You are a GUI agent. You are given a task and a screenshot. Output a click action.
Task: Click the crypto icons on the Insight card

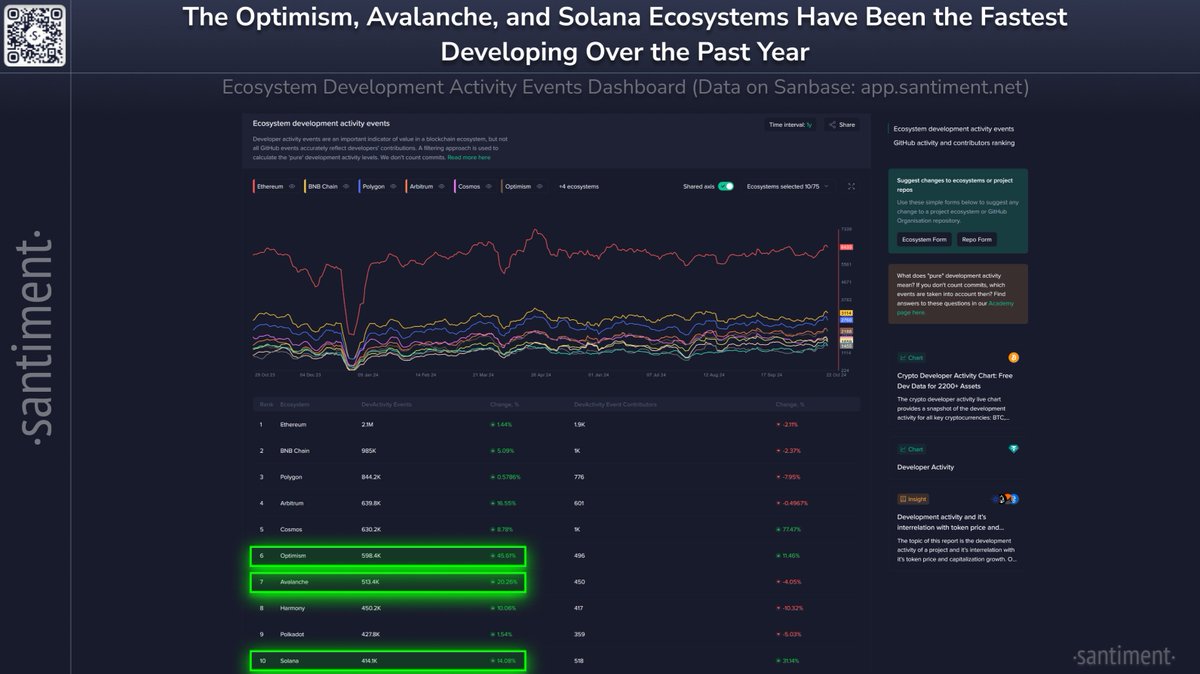1005,499
